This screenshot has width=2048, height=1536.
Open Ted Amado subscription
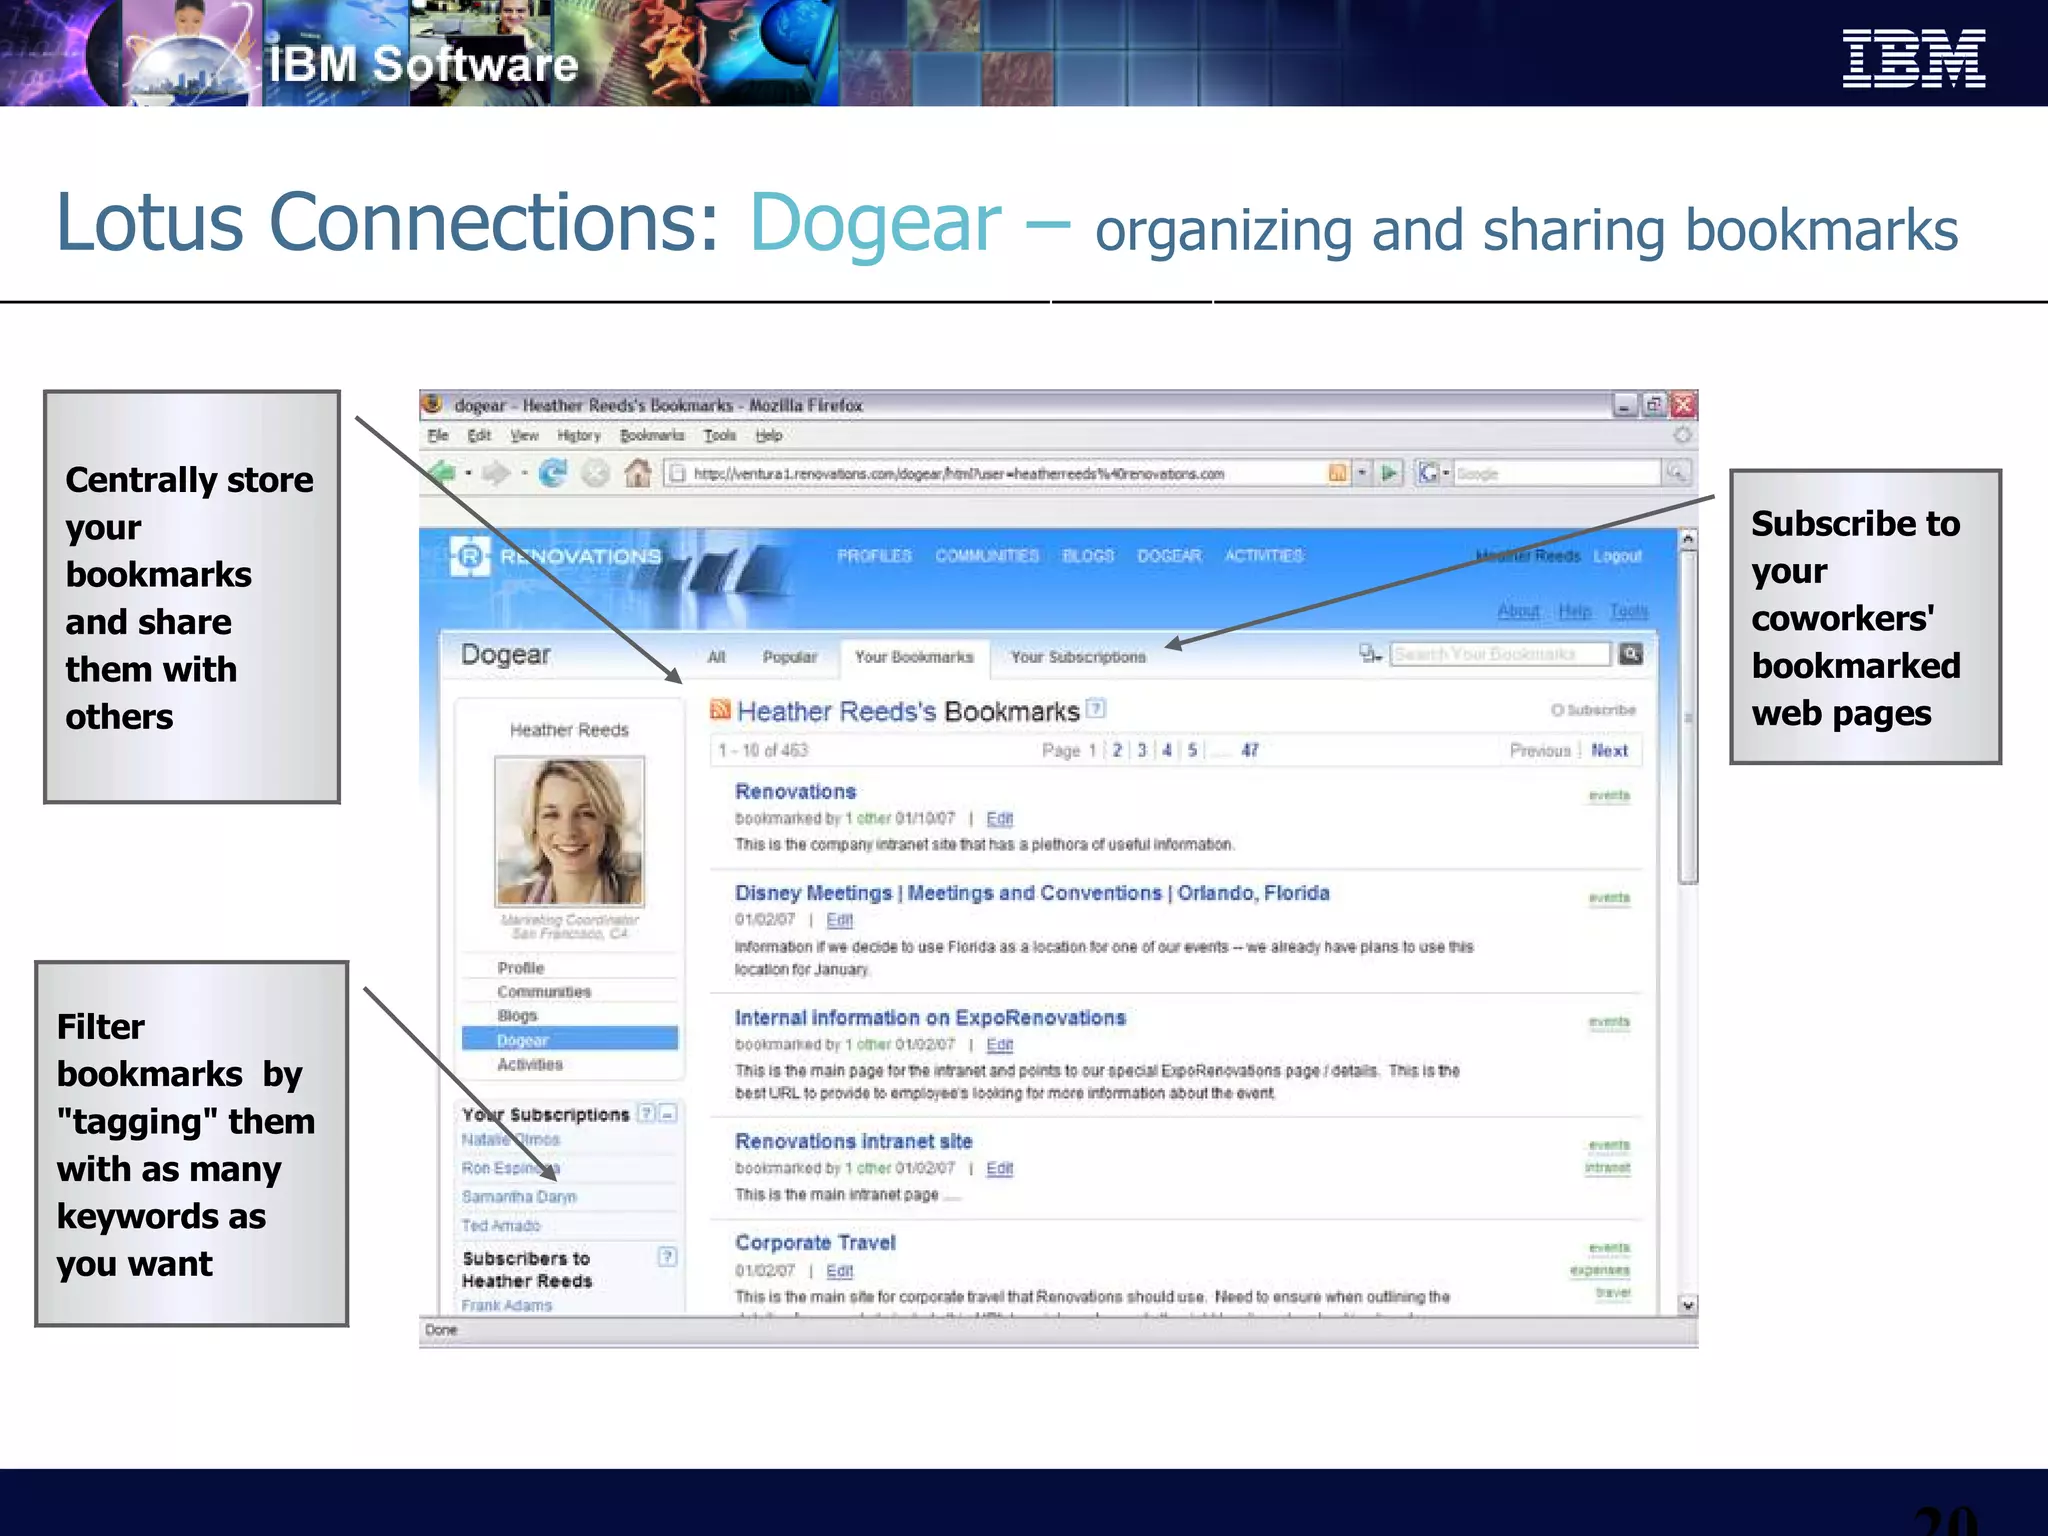501,1225
